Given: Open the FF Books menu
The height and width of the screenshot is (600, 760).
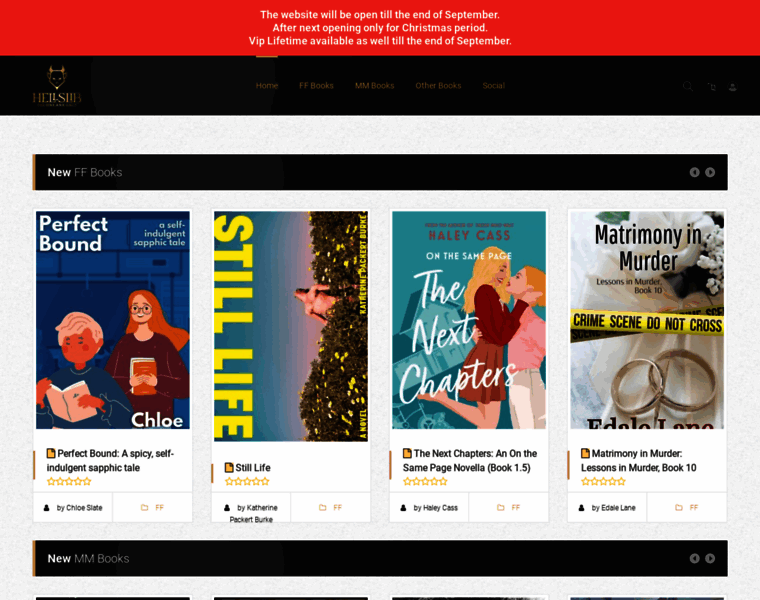Looking at the screenshot, I should pyautogui.click(x=316, y=86).
